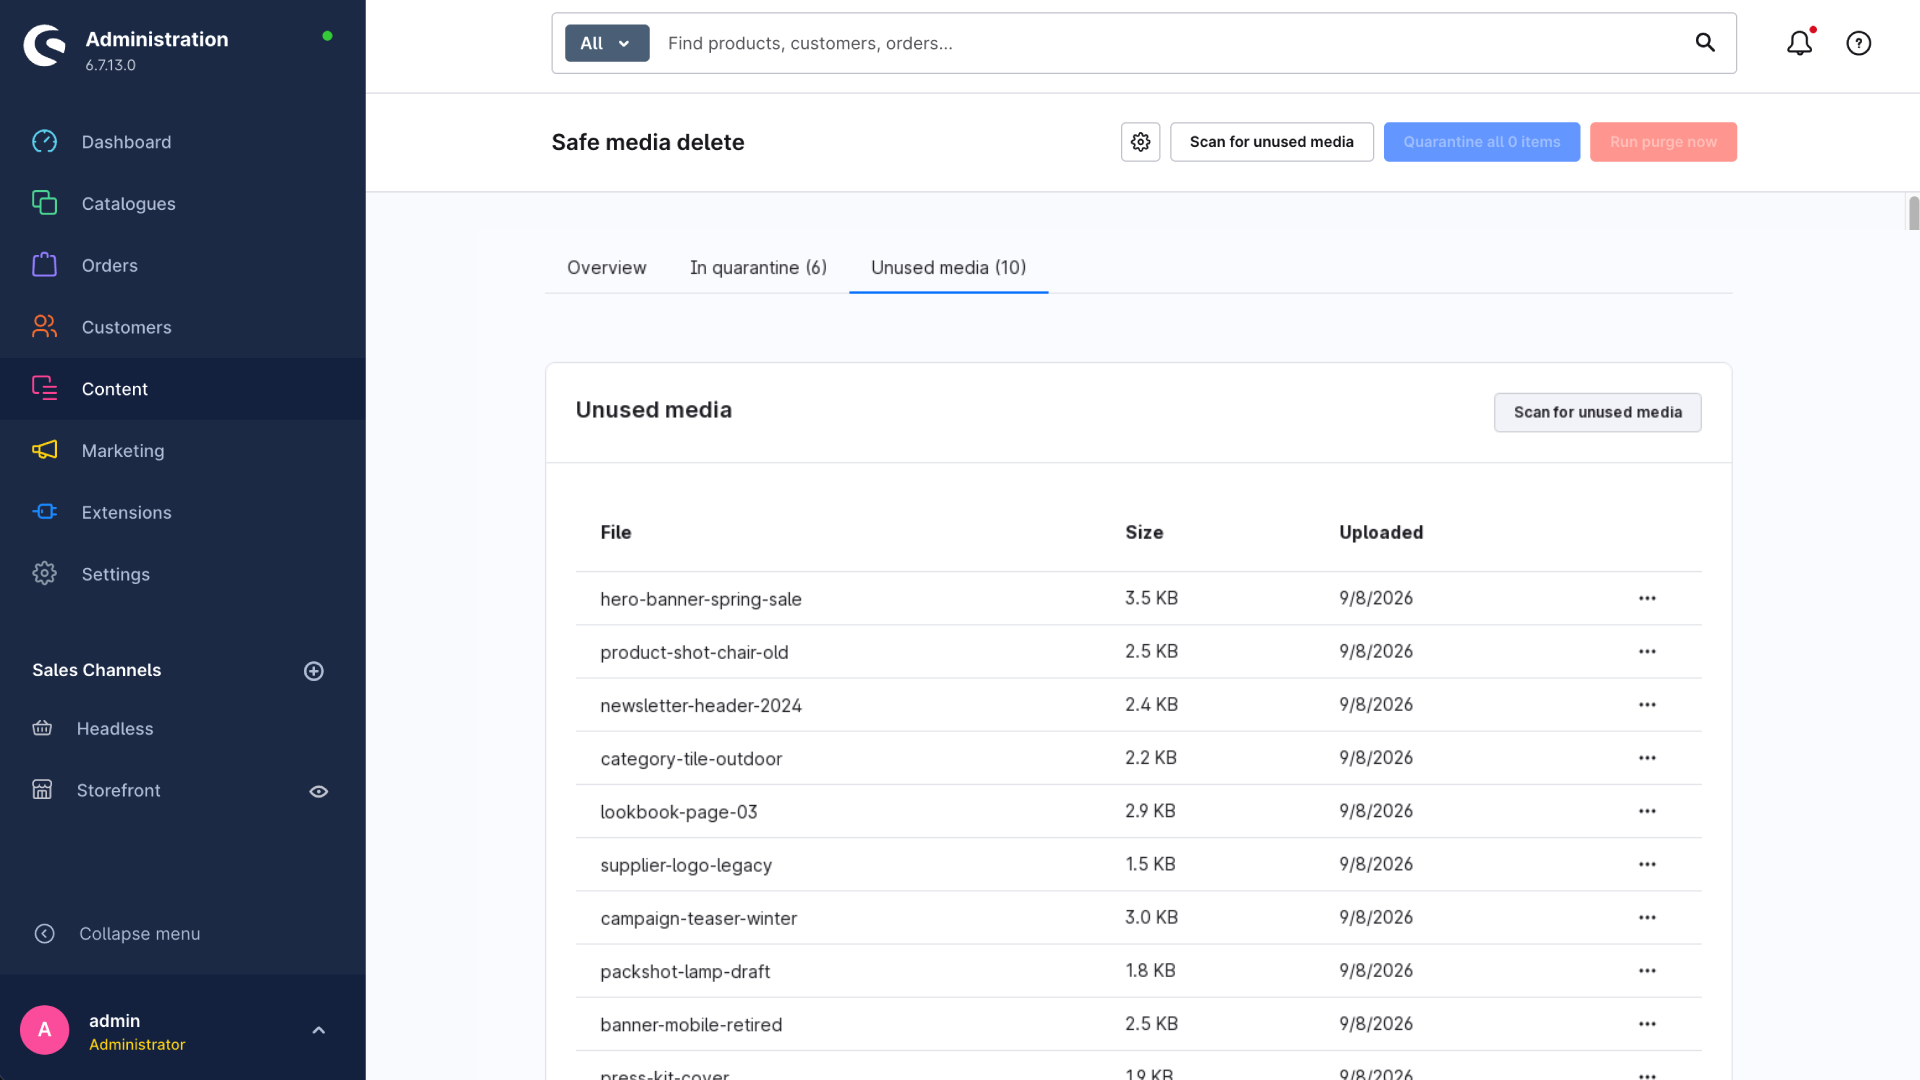The width and height of the screenshot is (1920, 1080).
Task: Open the Dashboard icon in sidebar
Action: (45, 142)
